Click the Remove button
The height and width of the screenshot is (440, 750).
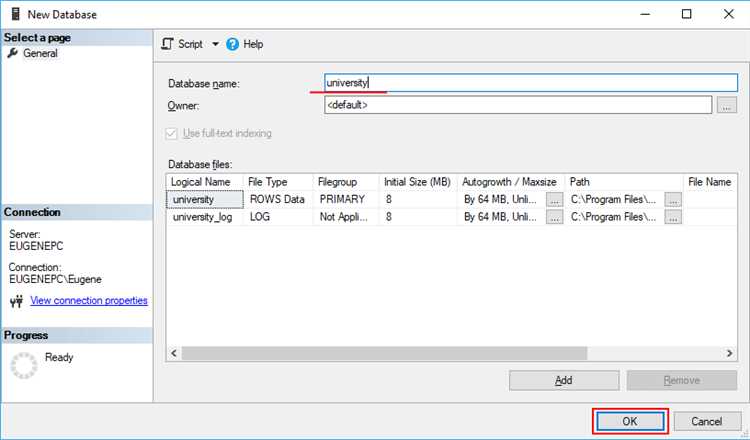(x=682, y=380)
